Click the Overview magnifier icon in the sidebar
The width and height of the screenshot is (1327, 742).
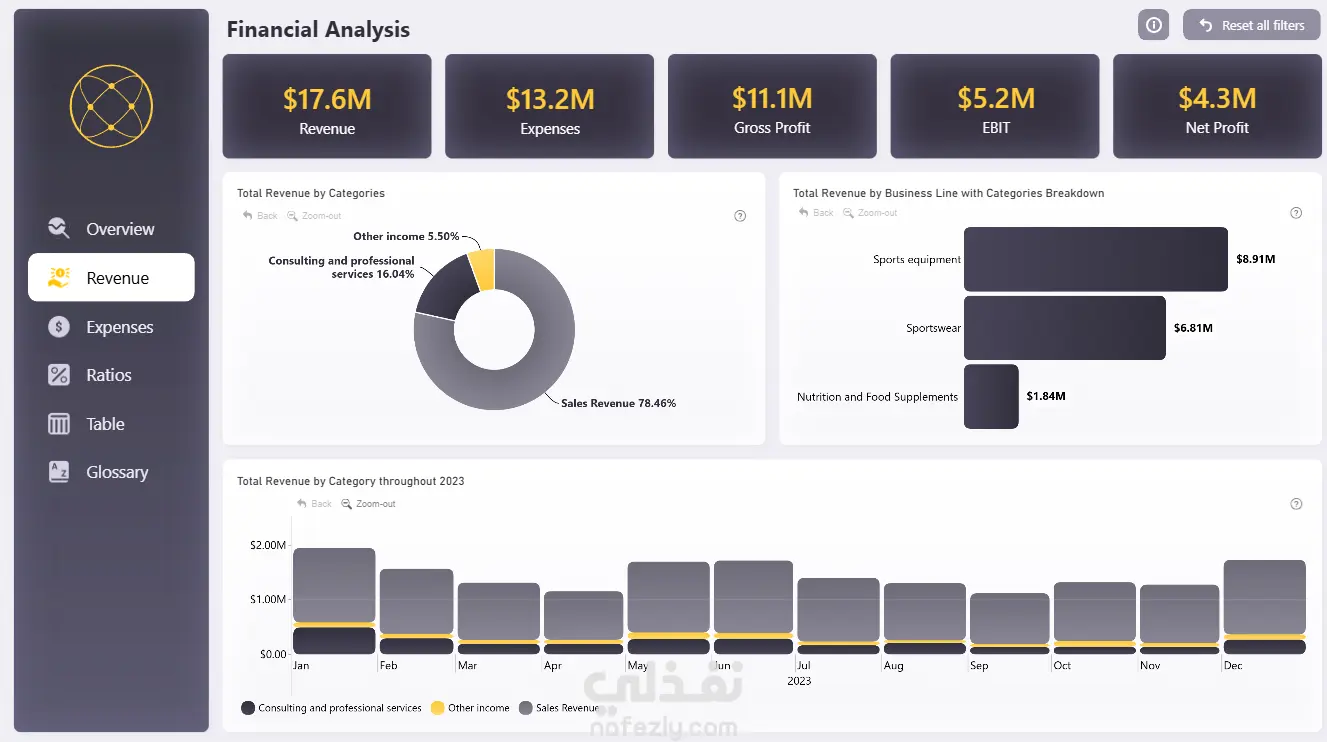[x=59, y=229]
